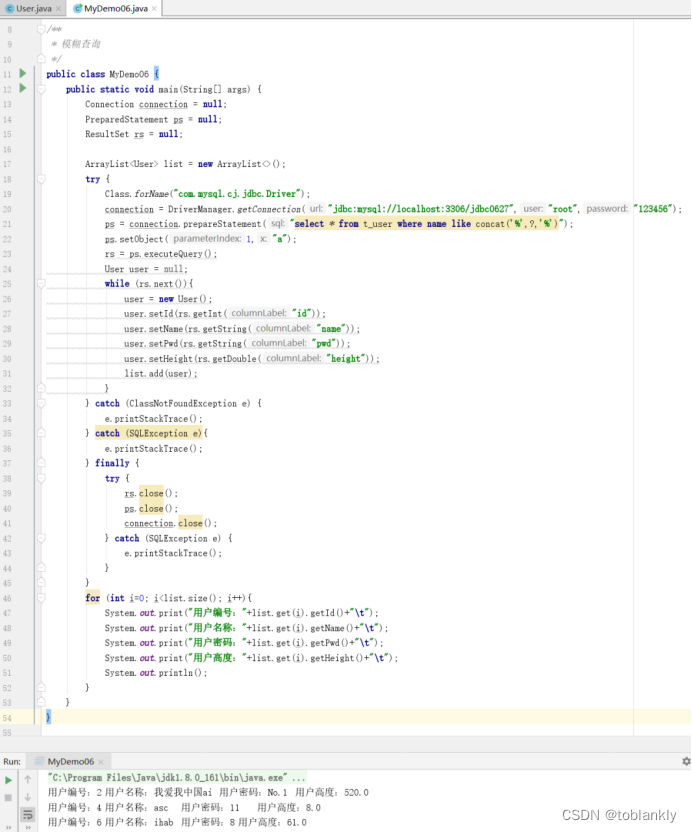The image size is (692, 832).
Task: Click the class file icon on the MyDemo06.java tab
Action: pos(77,8)
